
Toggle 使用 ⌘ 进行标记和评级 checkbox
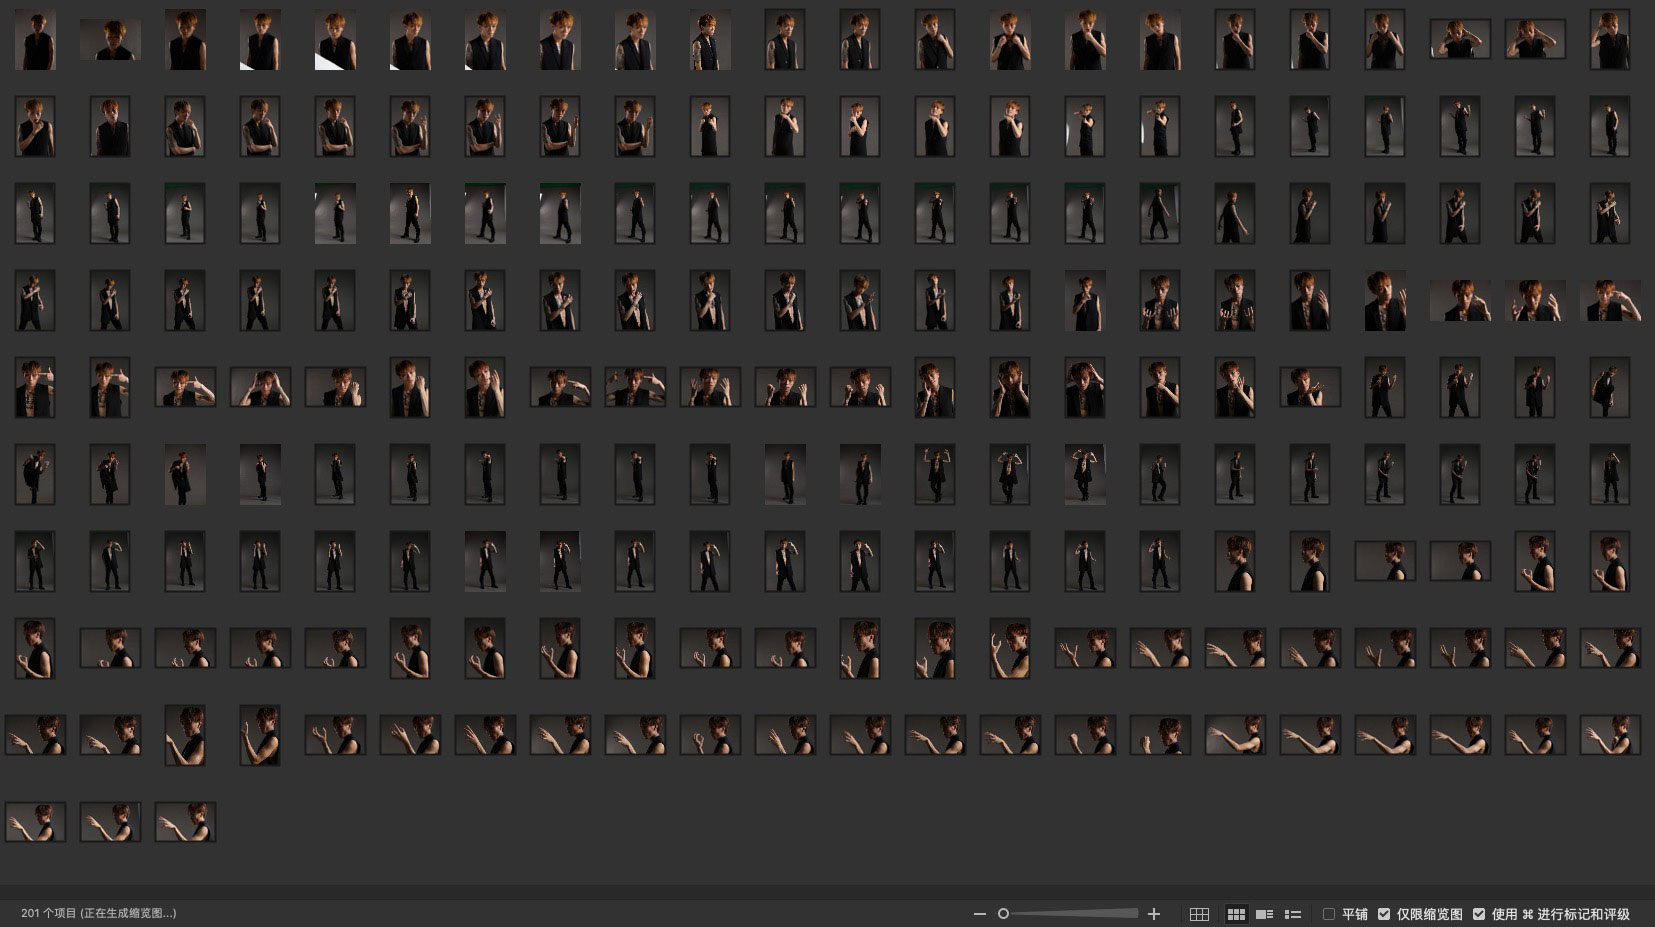1479,914
